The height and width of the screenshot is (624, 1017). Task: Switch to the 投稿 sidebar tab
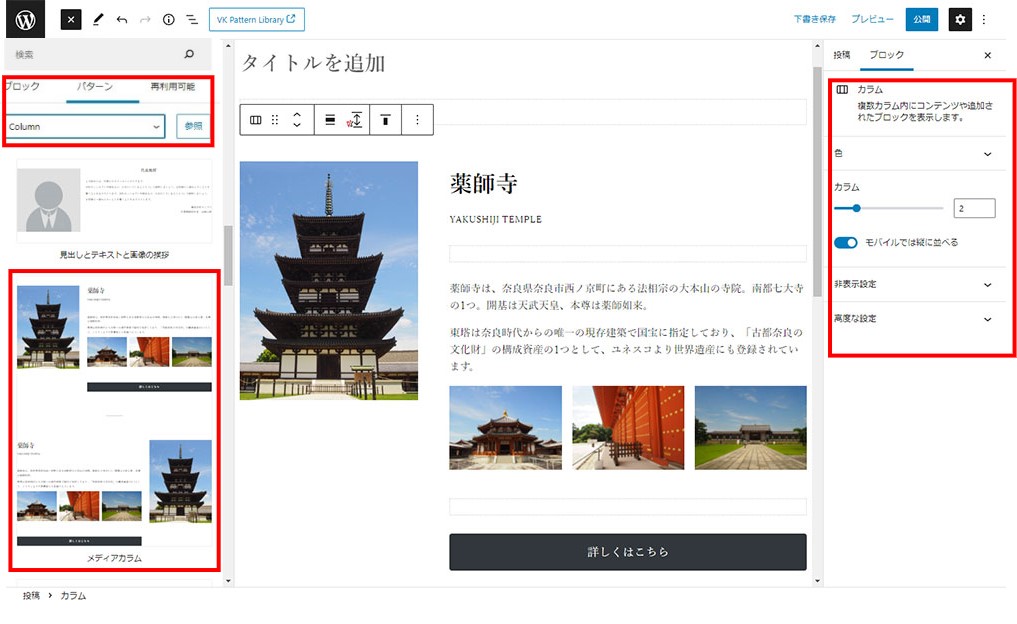pyautogui.click(x=842, y=55)
